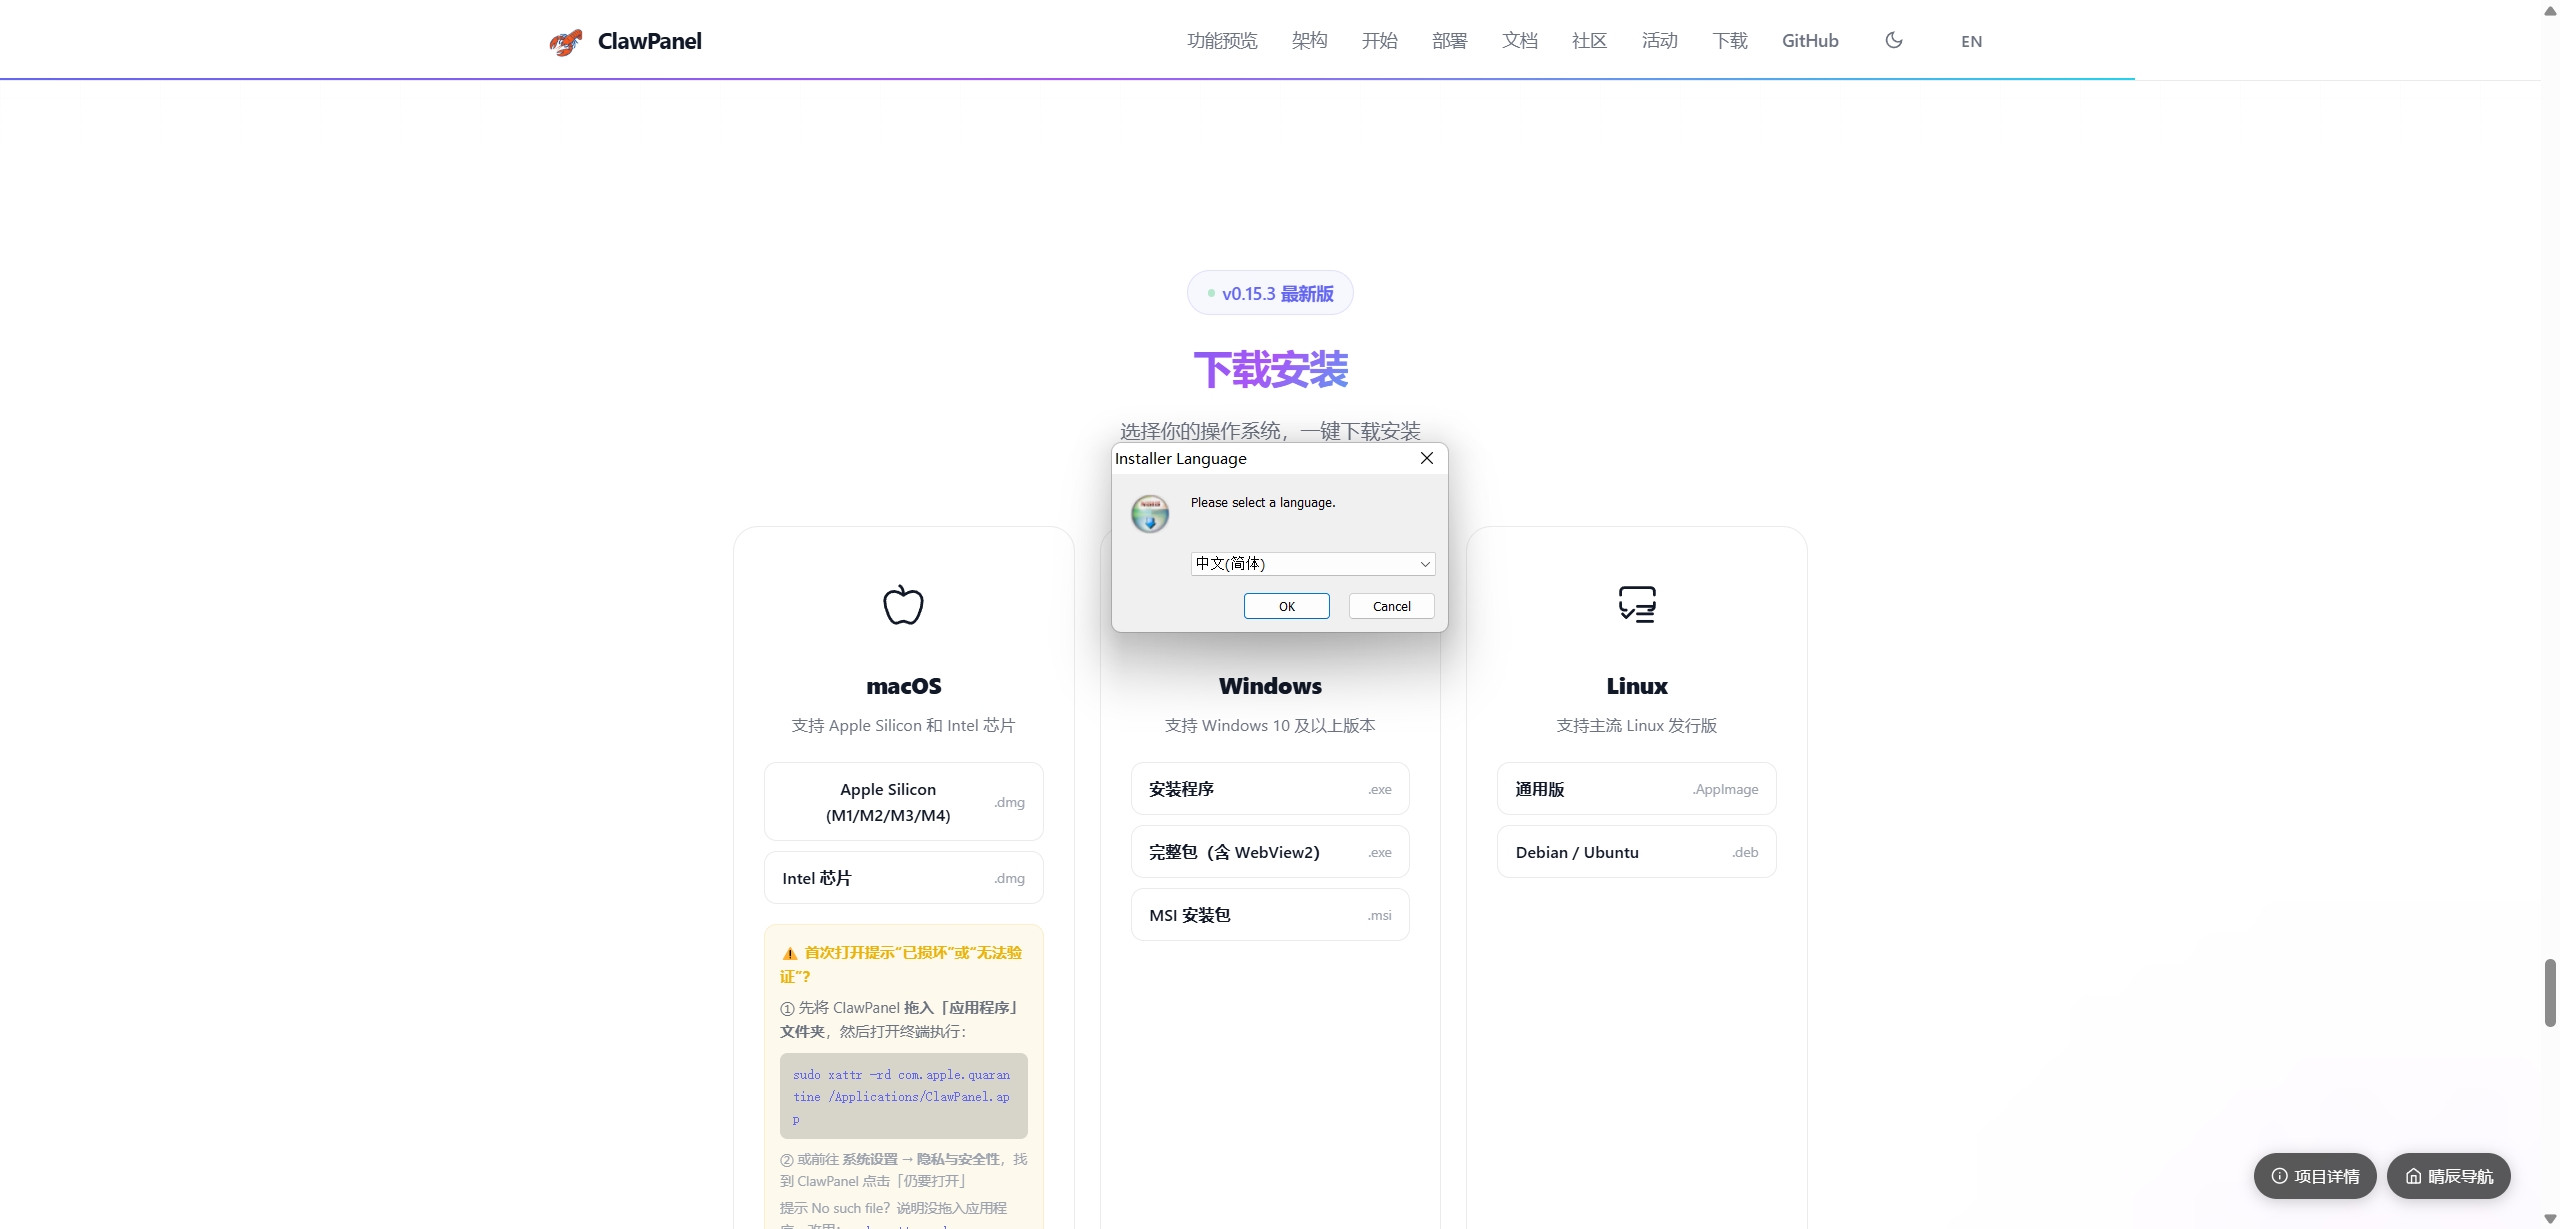Expand the installer language dropdown
2560x1229 pixels.
click(x=1313, y=564)
